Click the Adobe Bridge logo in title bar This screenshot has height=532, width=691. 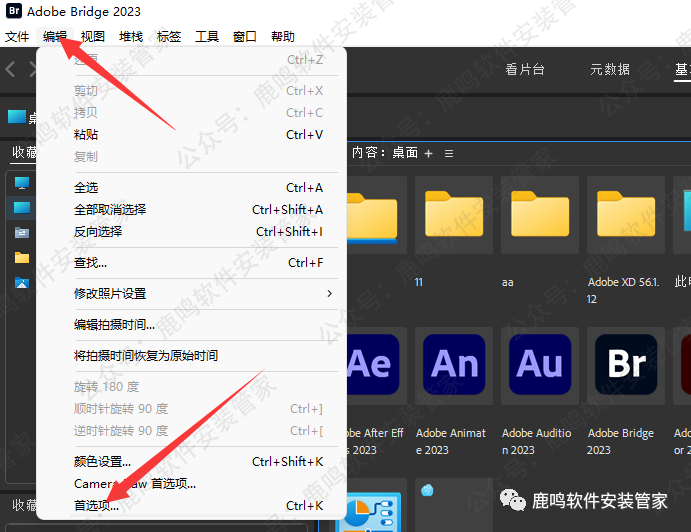pyautogui.click(x=12, y=11)
